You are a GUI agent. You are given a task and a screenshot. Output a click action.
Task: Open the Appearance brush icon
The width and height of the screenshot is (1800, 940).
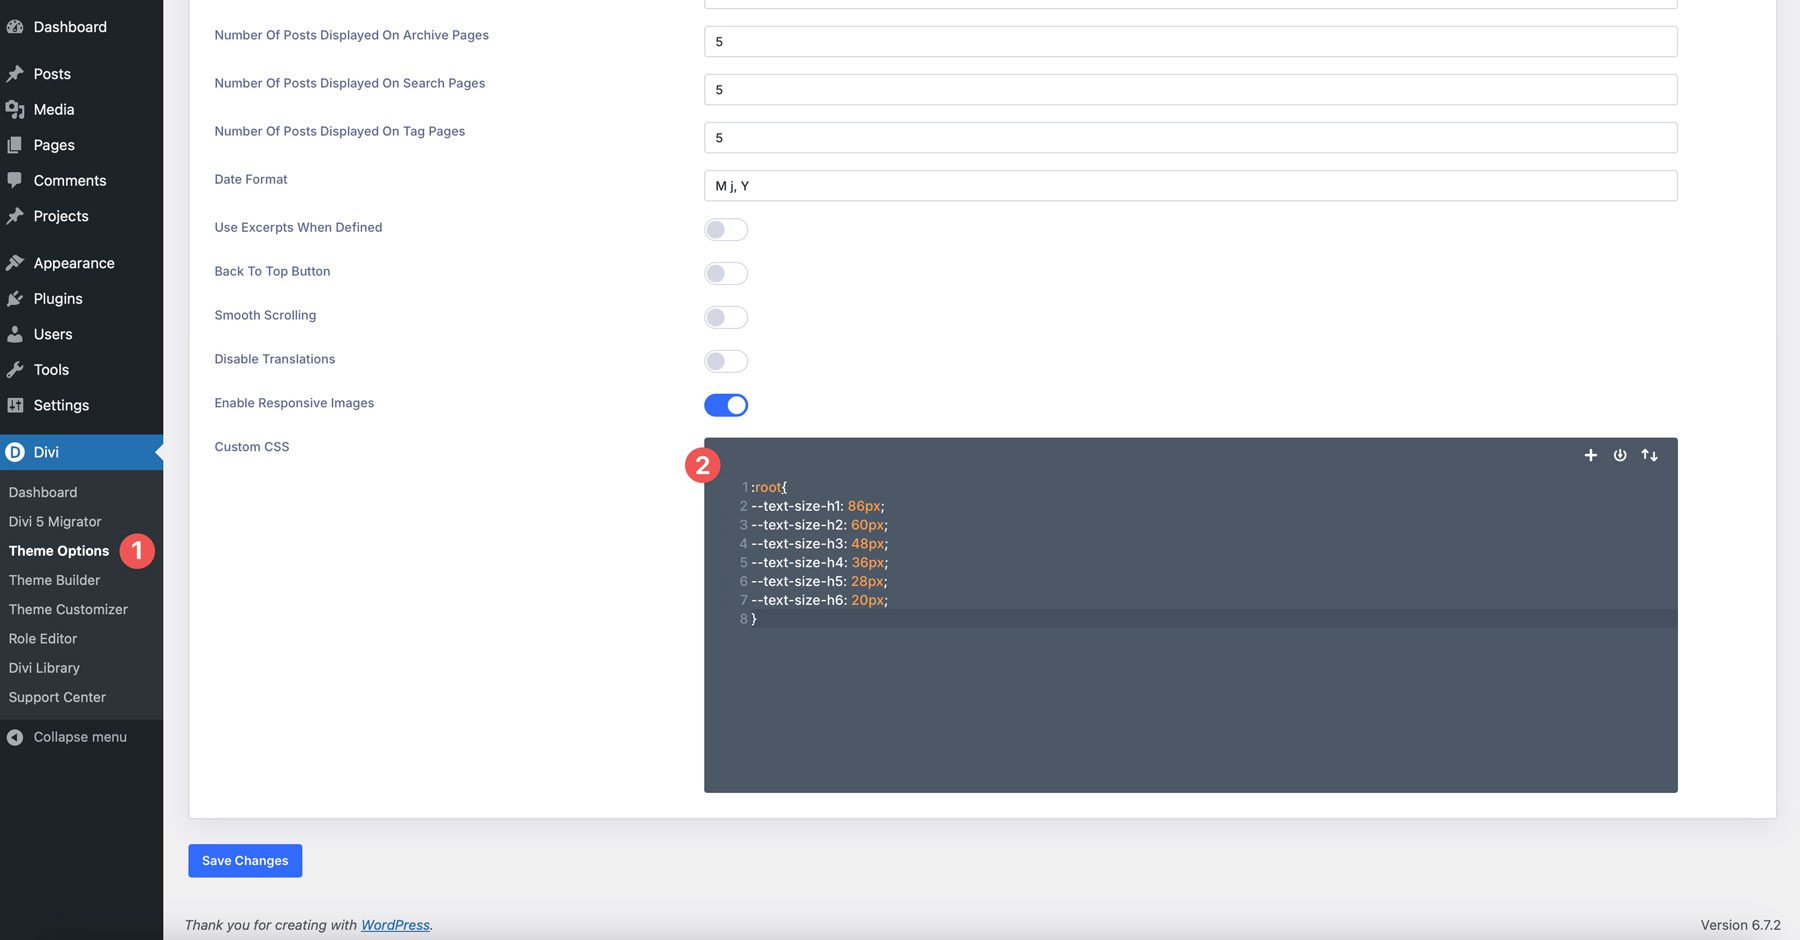click(14, 262)
